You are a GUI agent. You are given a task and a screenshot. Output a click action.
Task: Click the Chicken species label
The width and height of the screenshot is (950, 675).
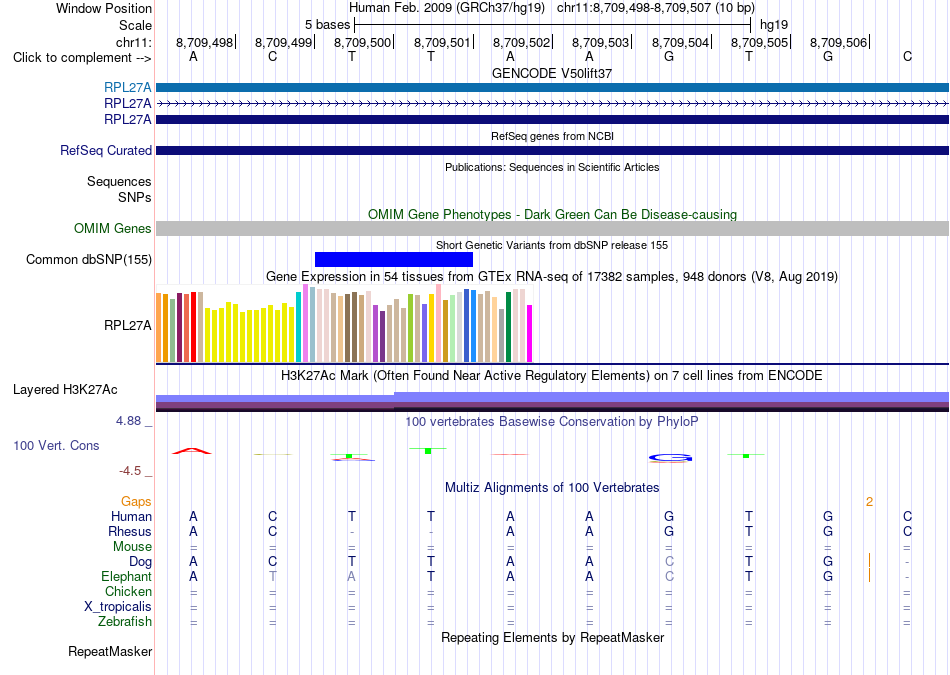click(128, 591)
